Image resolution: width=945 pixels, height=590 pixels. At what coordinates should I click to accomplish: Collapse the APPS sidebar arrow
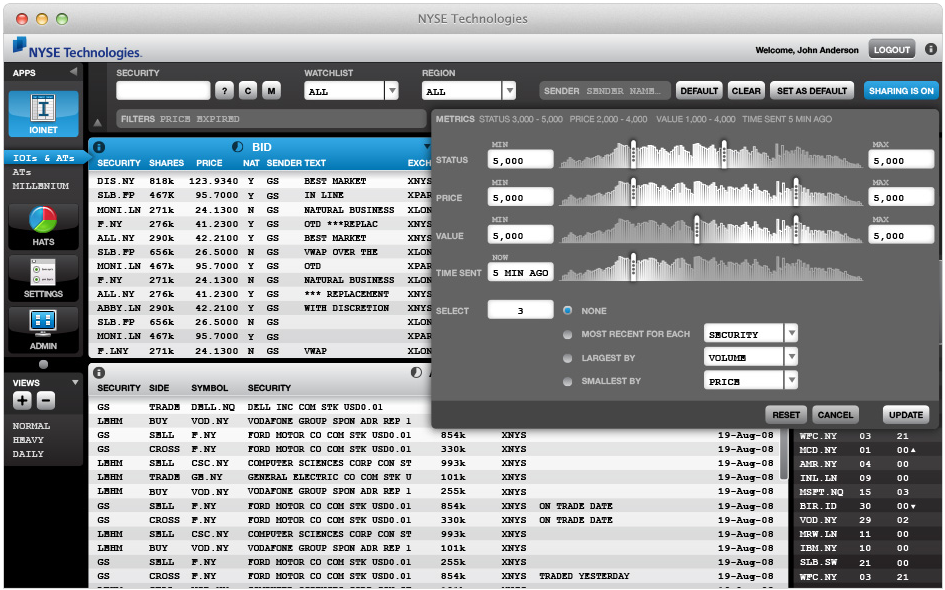[73, 72]
